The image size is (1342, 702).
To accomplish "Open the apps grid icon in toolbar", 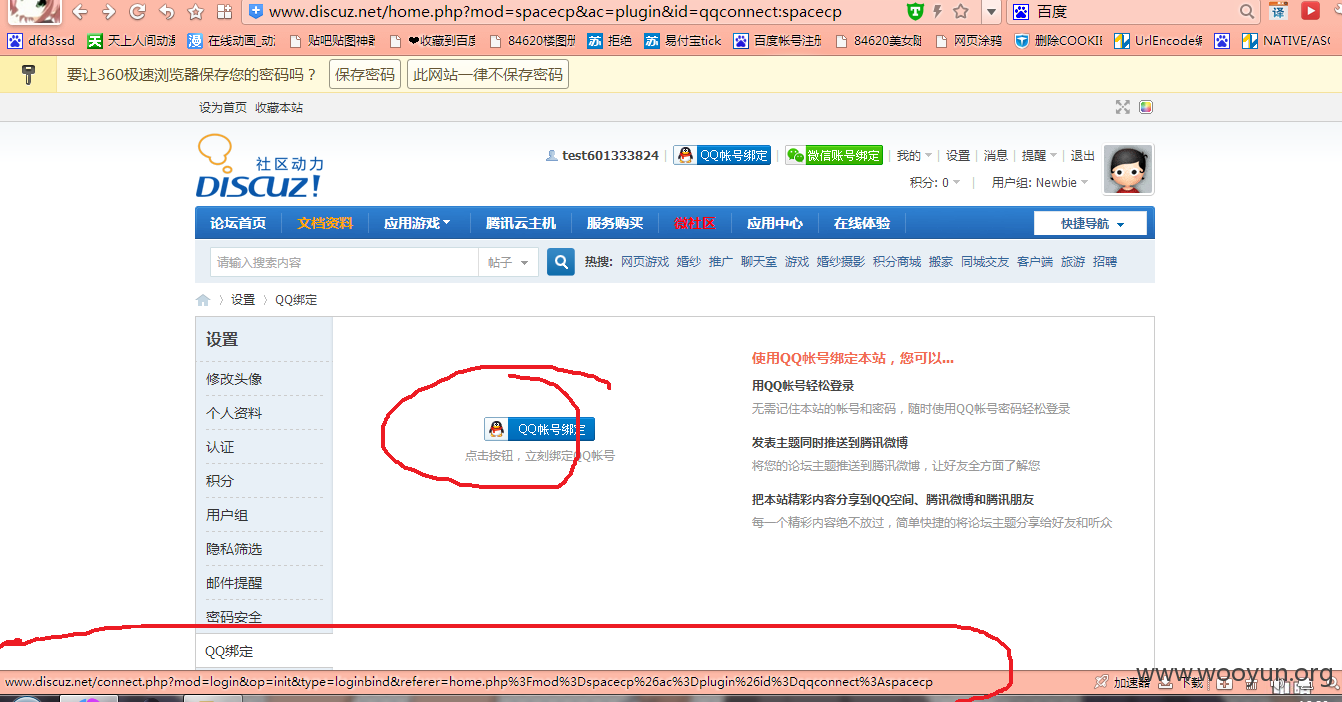I will 225,12.
